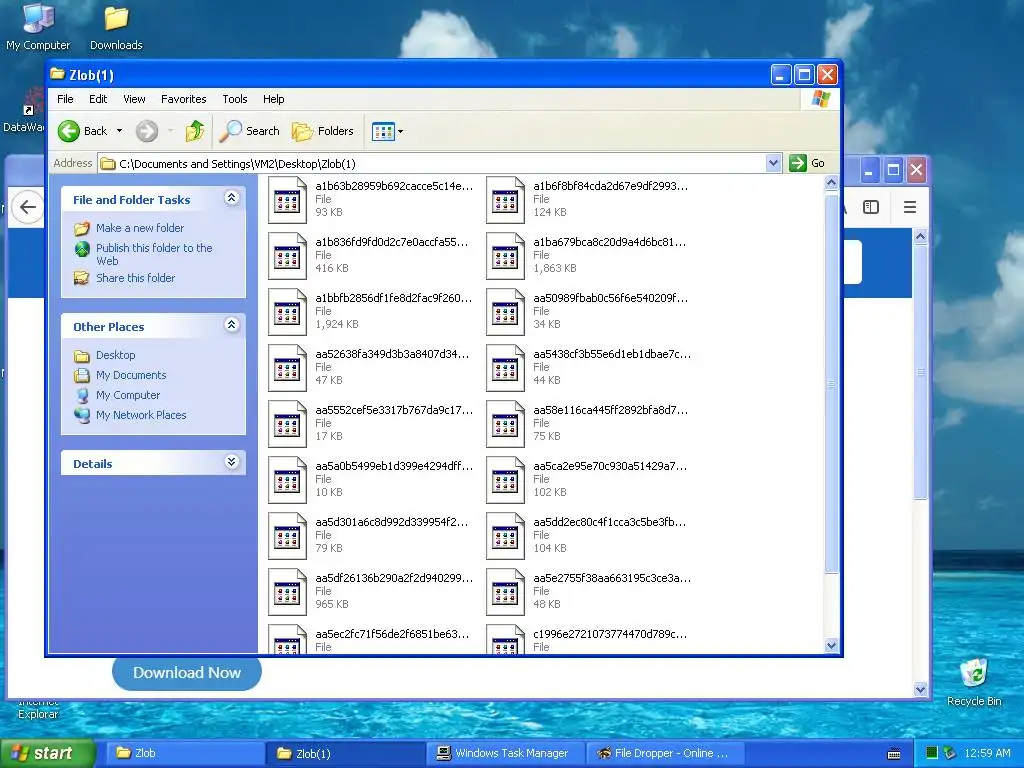The image size is (1024, 768).
Task: Collapse the File and Folder Tasks panel
Action: point(231,198)
